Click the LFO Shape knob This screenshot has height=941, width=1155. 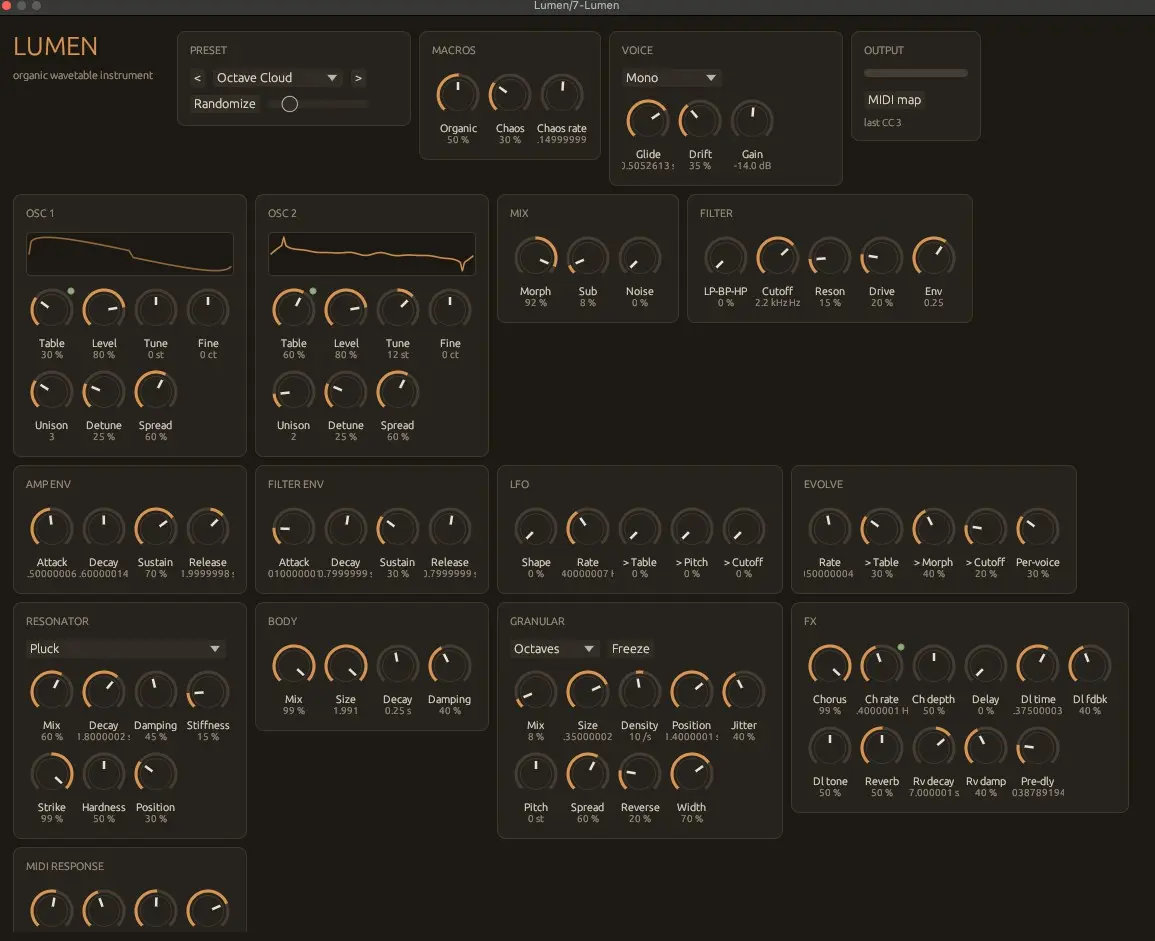536,528
